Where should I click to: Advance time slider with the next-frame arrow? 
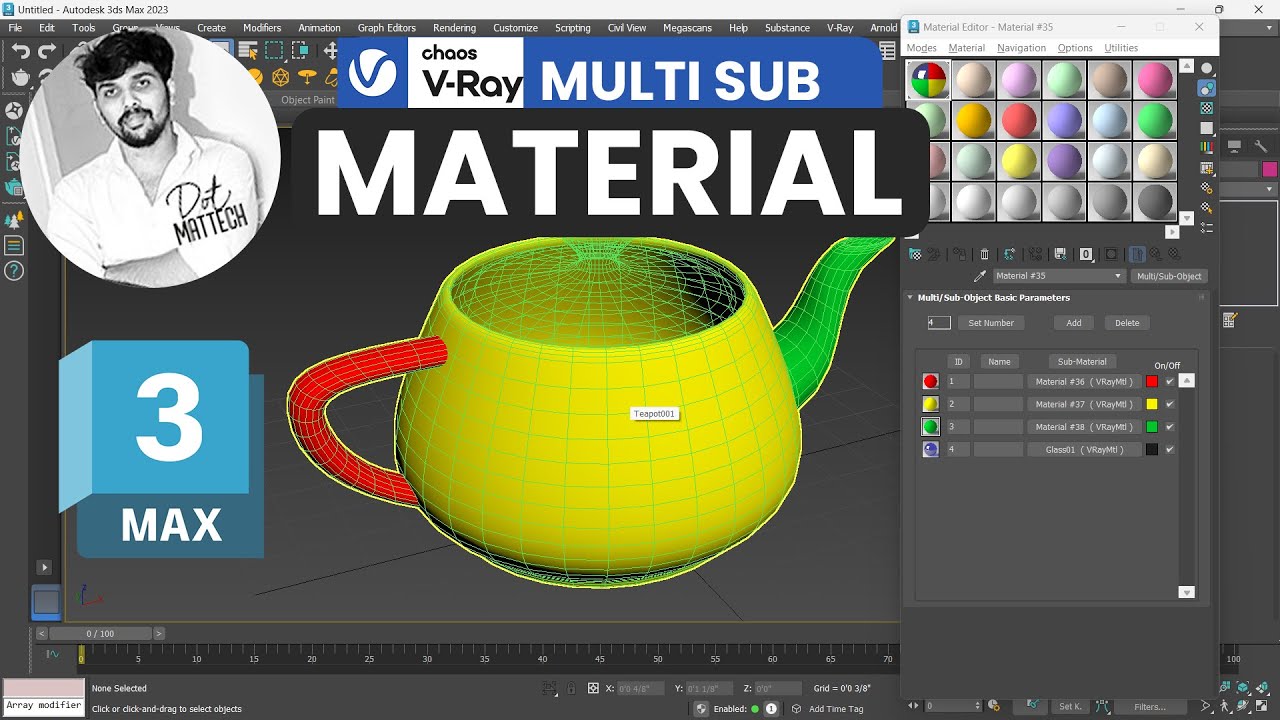tap(159, 633)
